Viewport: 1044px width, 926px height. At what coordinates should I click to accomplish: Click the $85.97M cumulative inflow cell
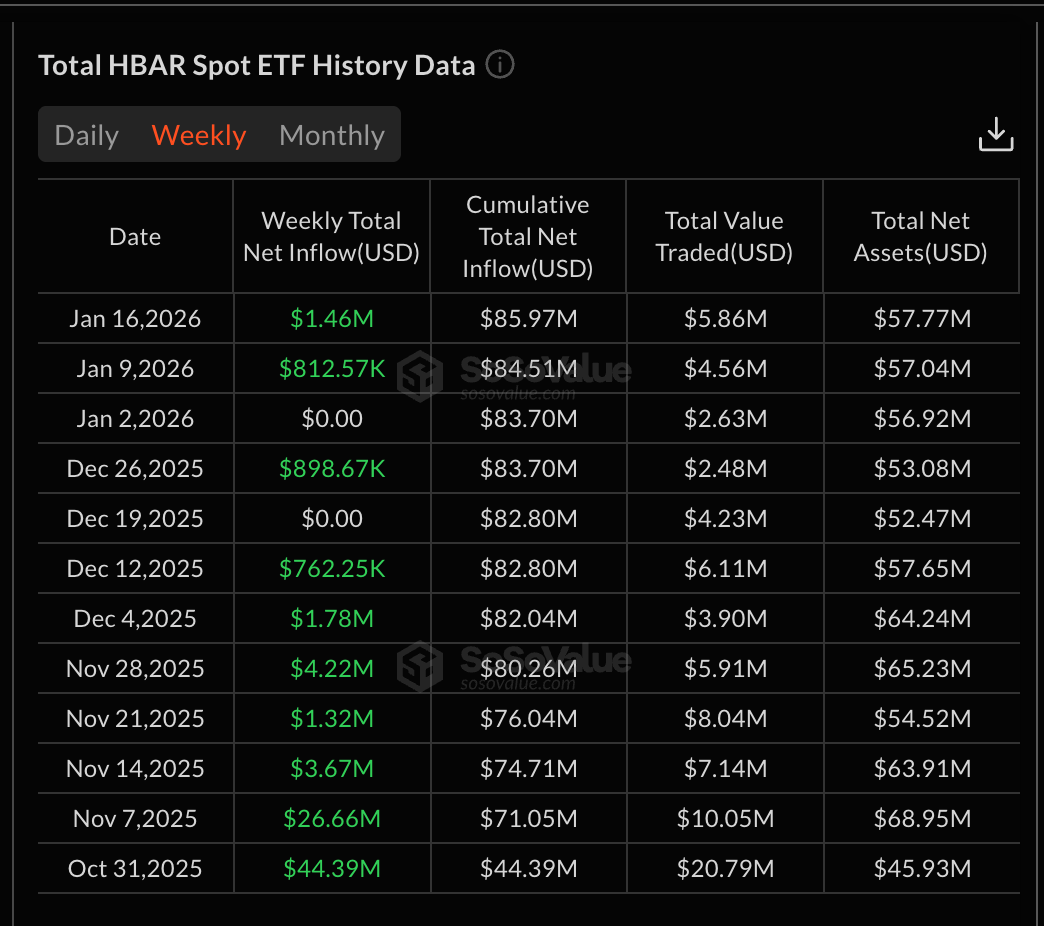(527, 318)
